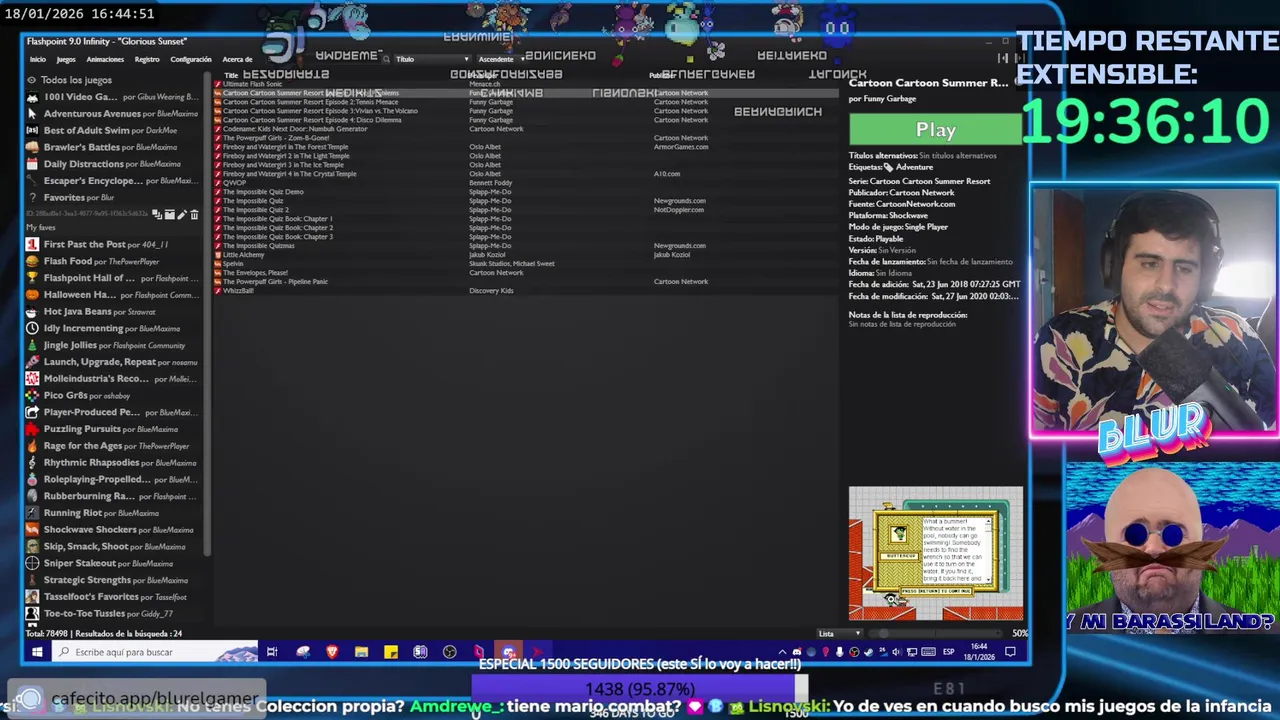The width and height of the screenshot is (1280, 720).
Task: Export the Favorites playlist
Action: 170,214
